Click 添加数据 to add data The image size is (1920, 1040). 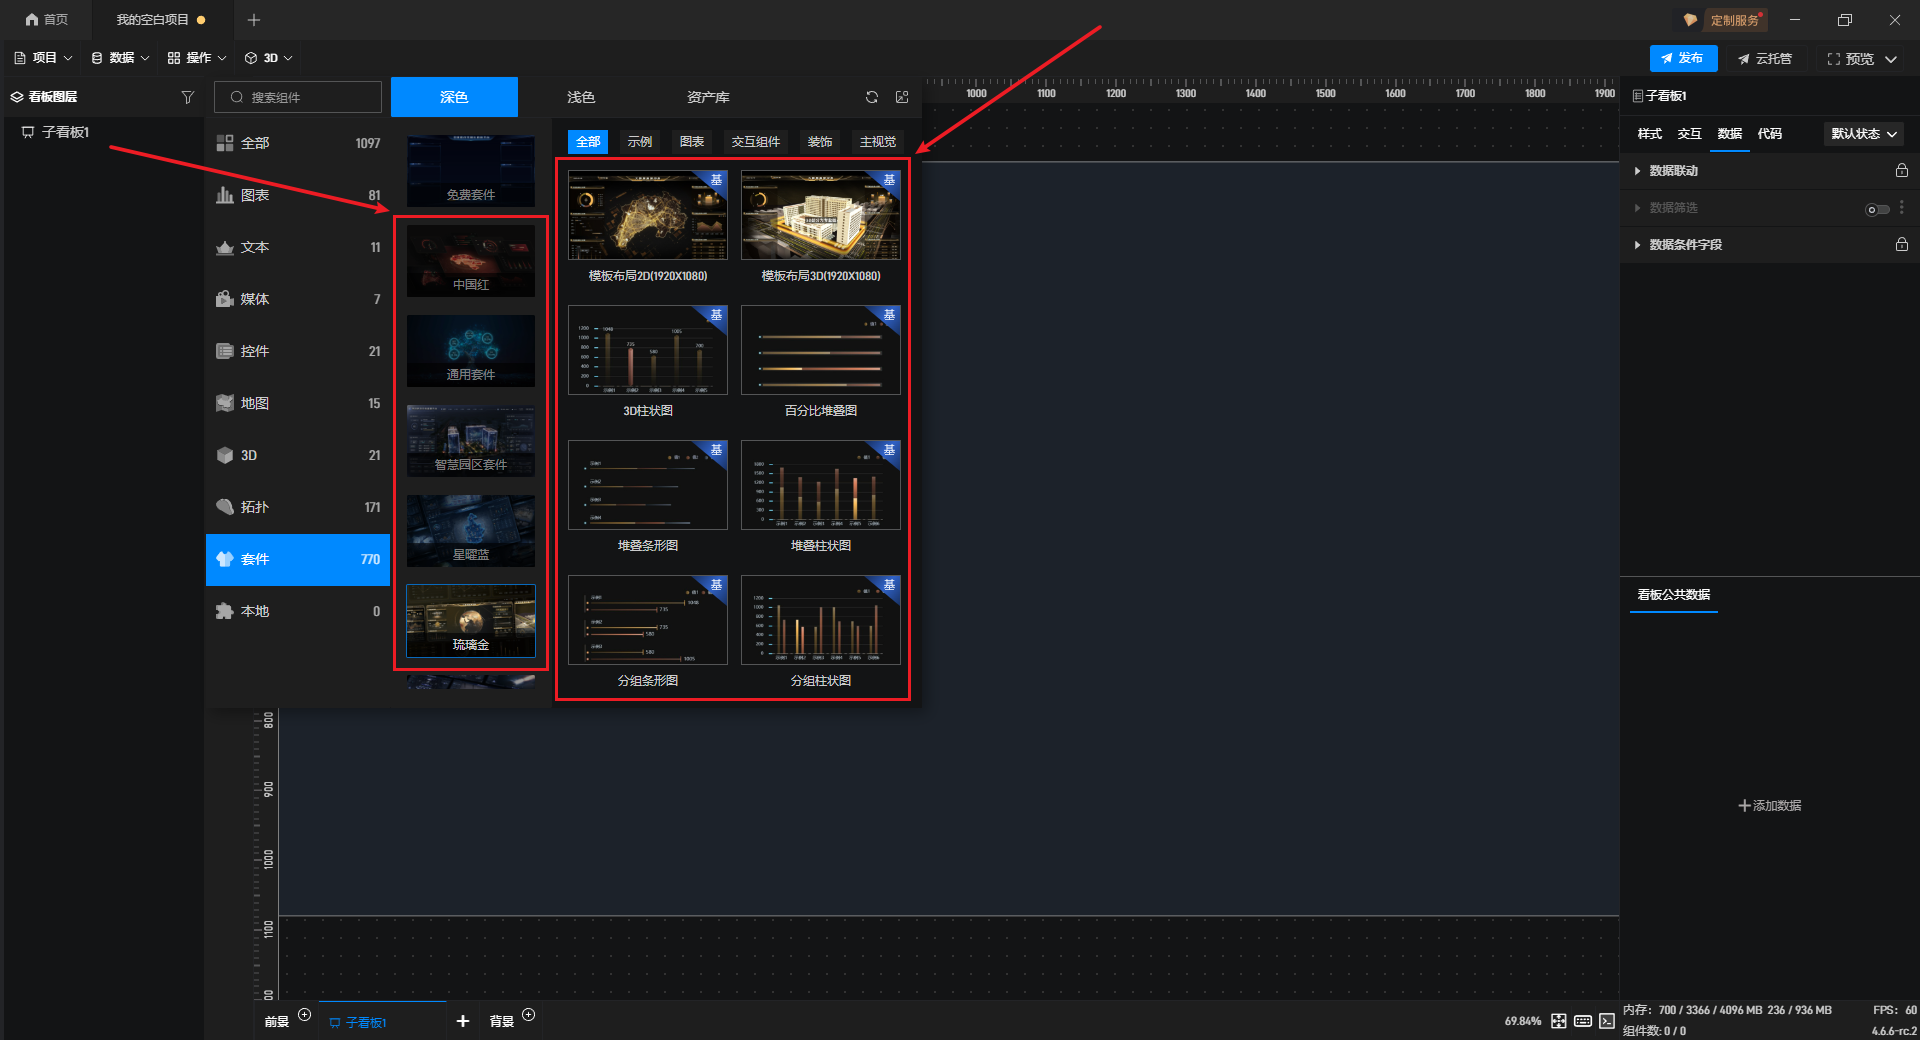1770,806
